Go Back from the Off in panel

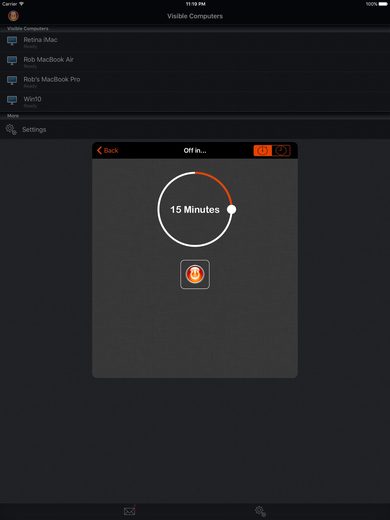pos(107,150)
